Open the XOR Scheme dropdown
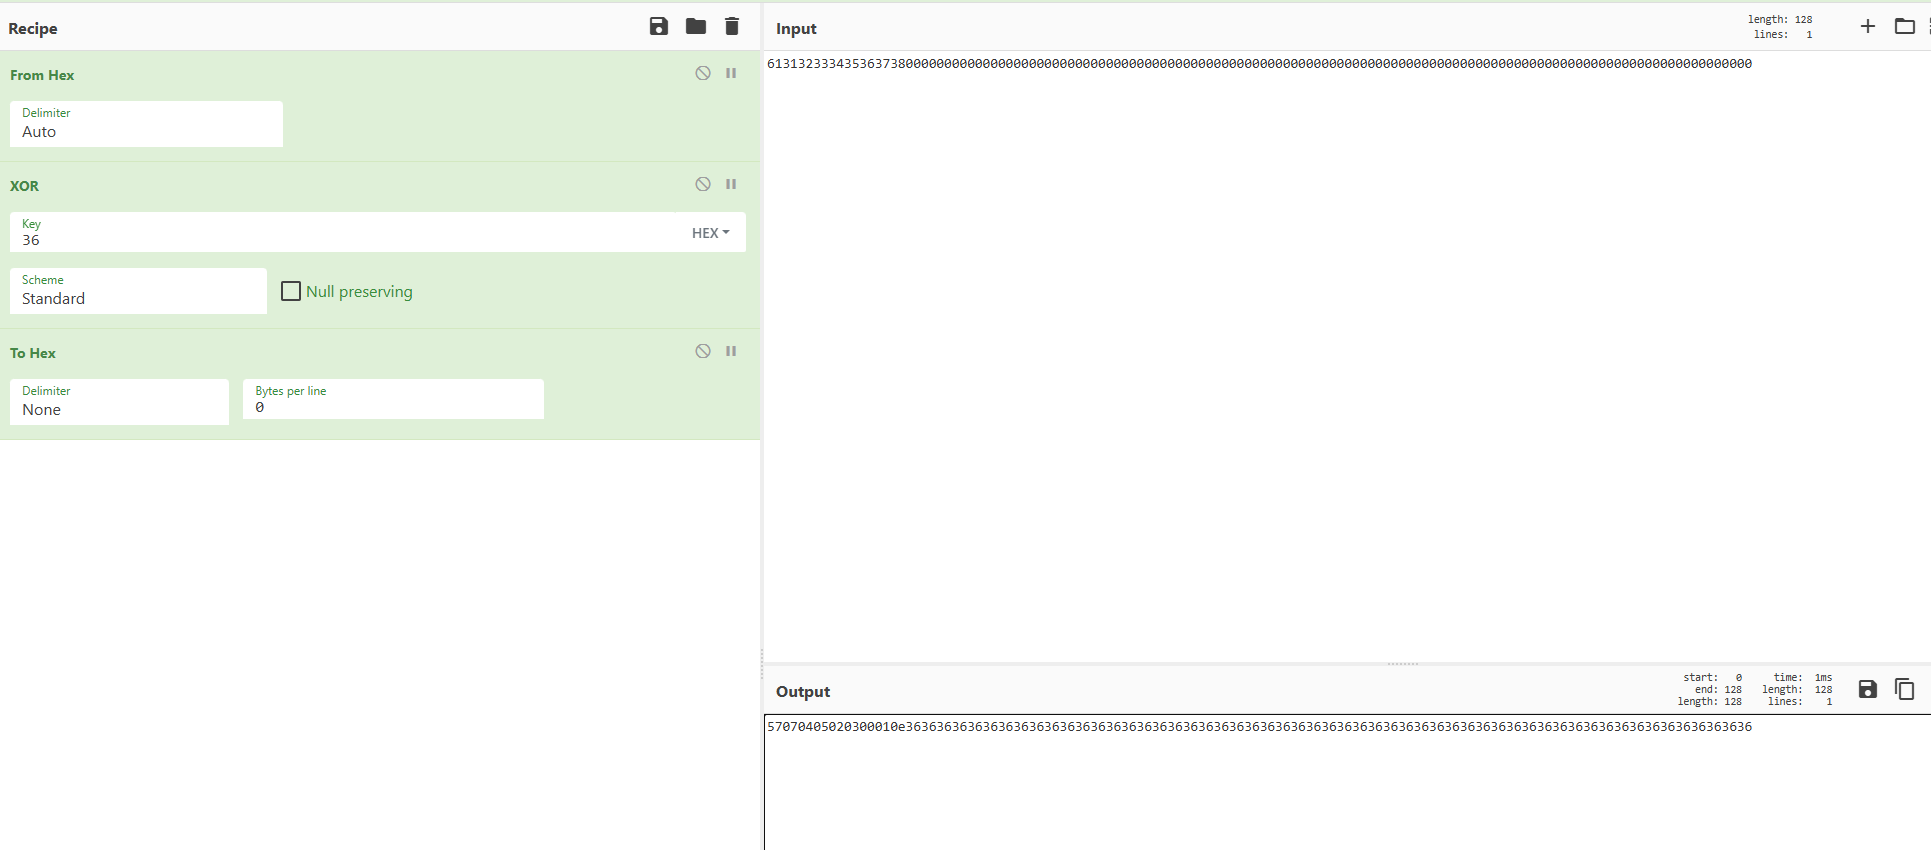The image size is (1931, 850). click(x=138, y=292)
